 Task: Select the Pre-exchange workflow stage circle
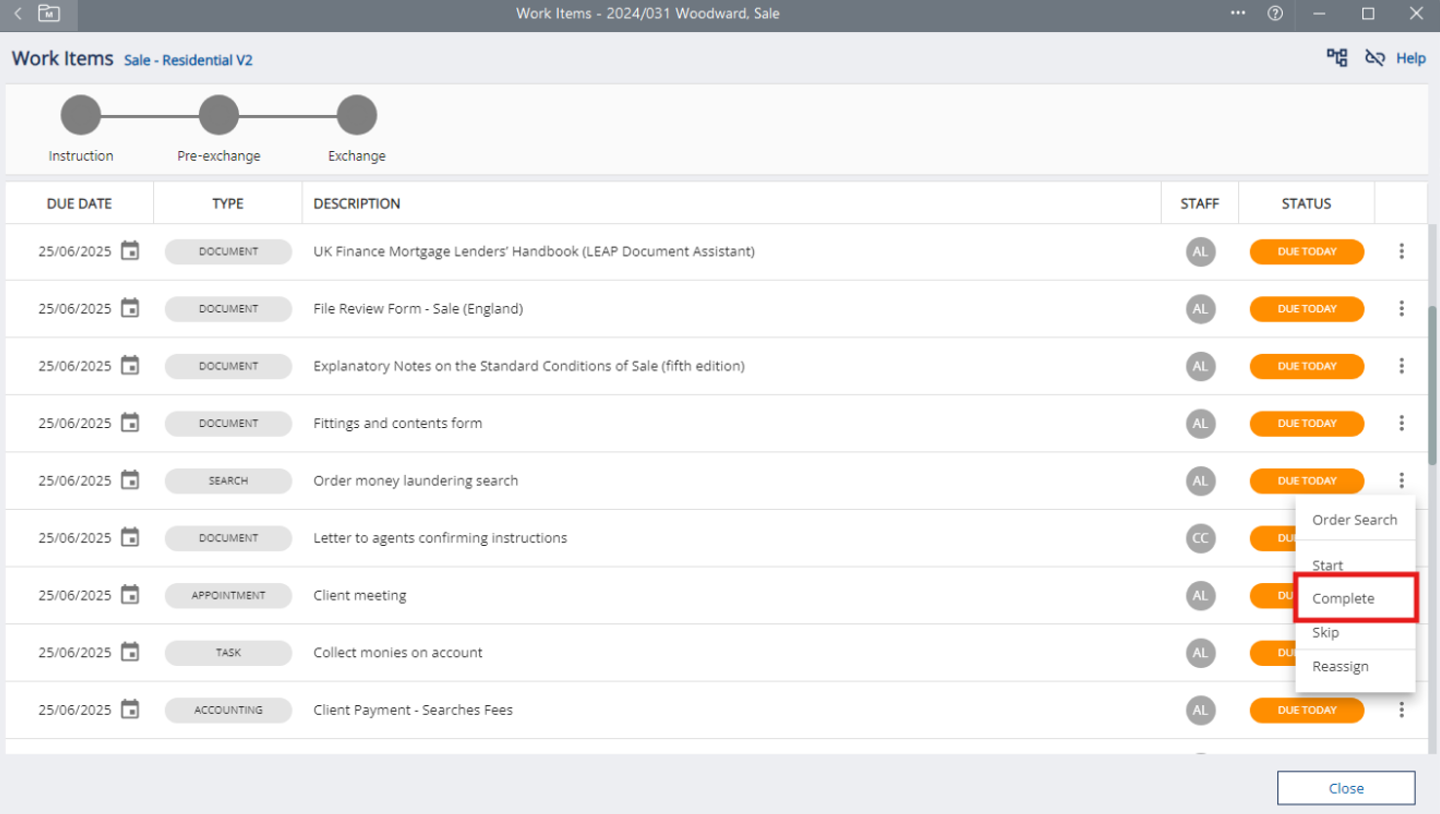(218, 115)
